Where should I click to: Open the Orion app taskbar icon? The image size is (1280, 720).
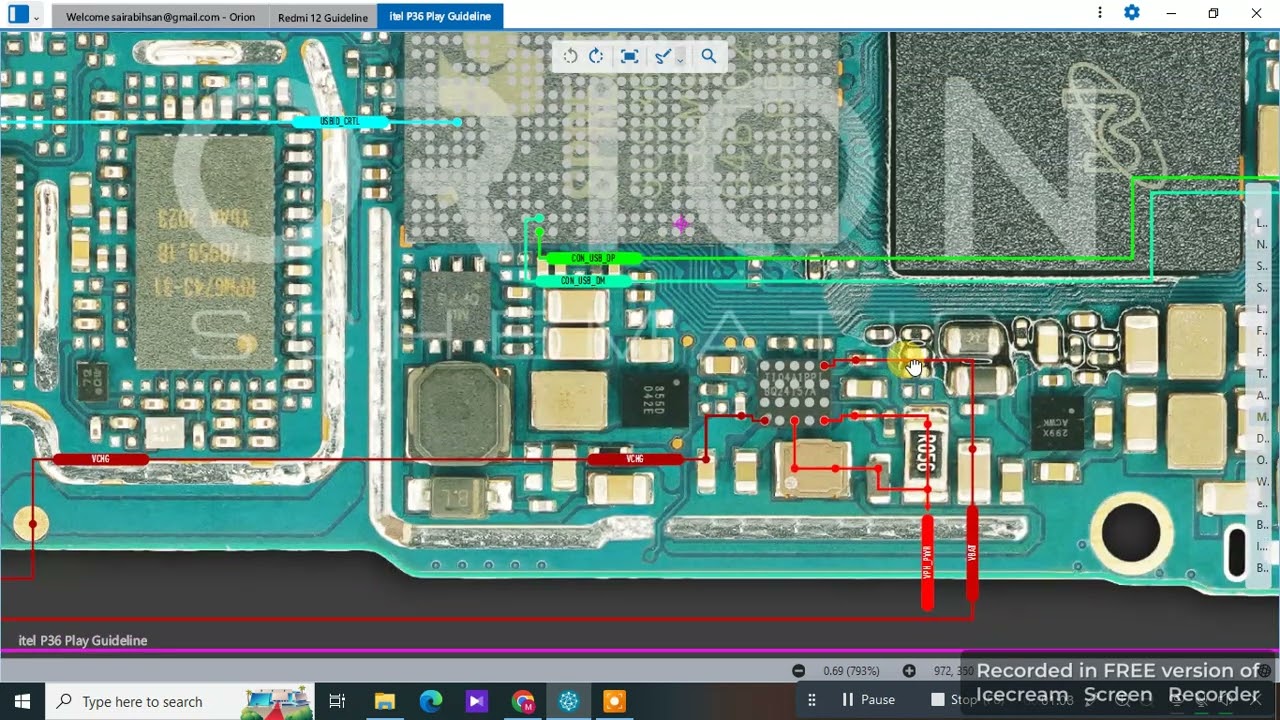569,701
